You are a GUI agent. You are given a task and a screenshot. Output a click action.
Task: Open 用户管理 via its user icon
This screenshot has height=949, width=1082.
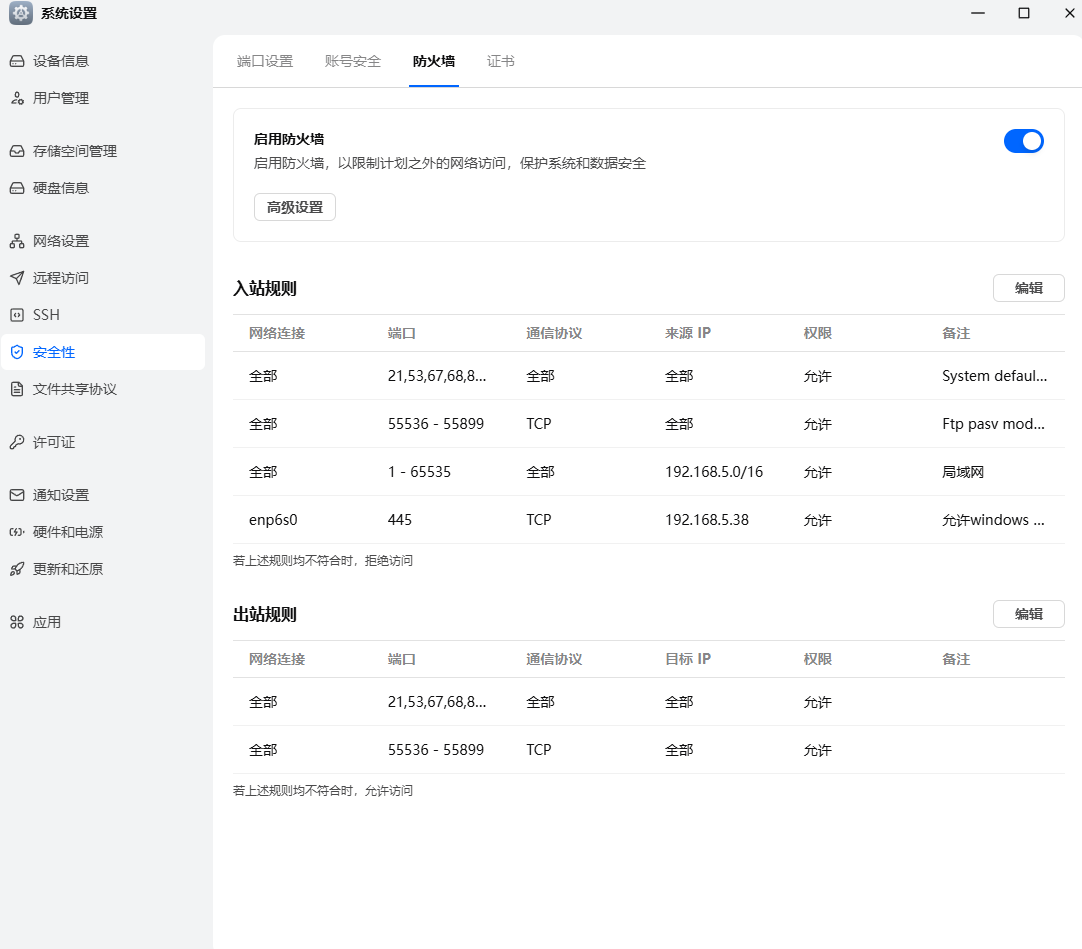coord(17,98)
